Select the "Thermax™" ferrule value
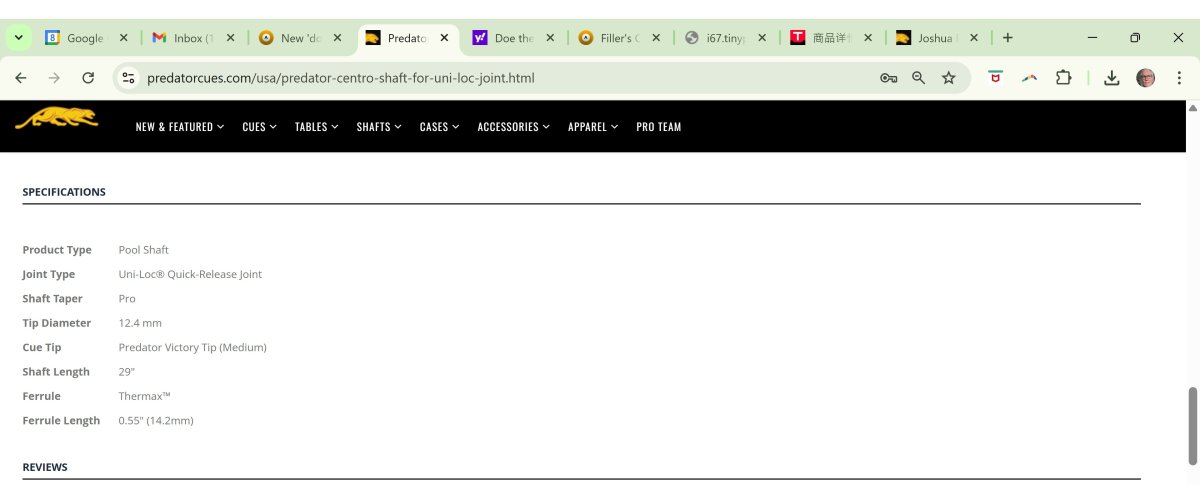 (145, 396)
